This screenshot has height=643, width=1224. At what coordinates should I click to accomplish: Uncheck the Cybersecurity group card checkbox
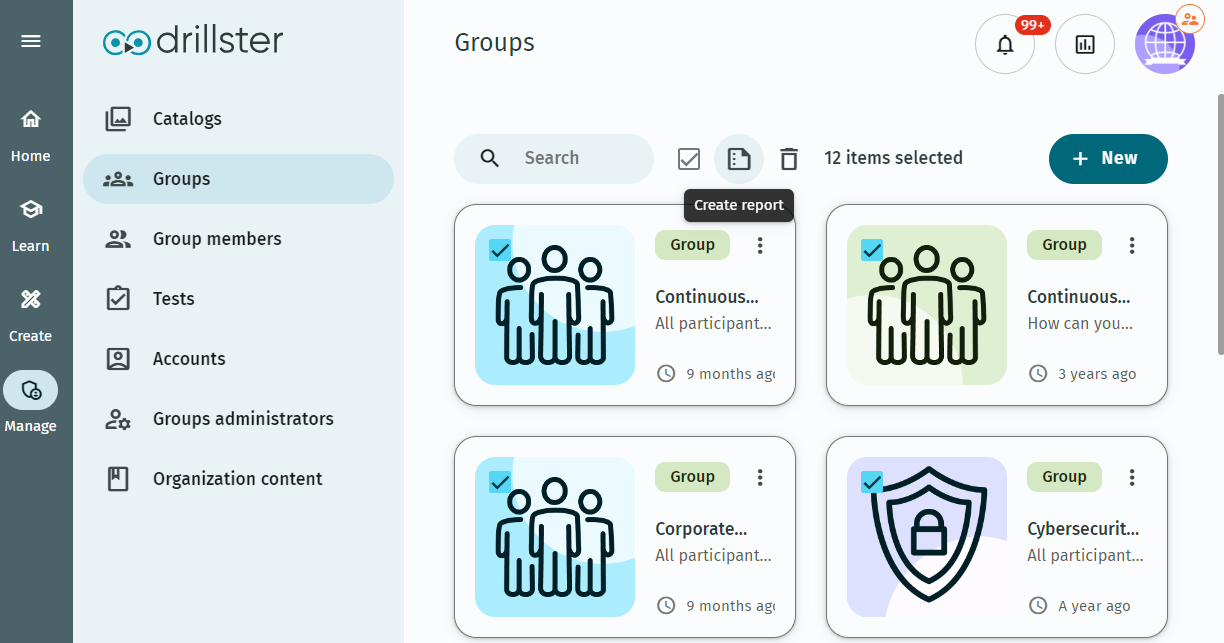872,482
